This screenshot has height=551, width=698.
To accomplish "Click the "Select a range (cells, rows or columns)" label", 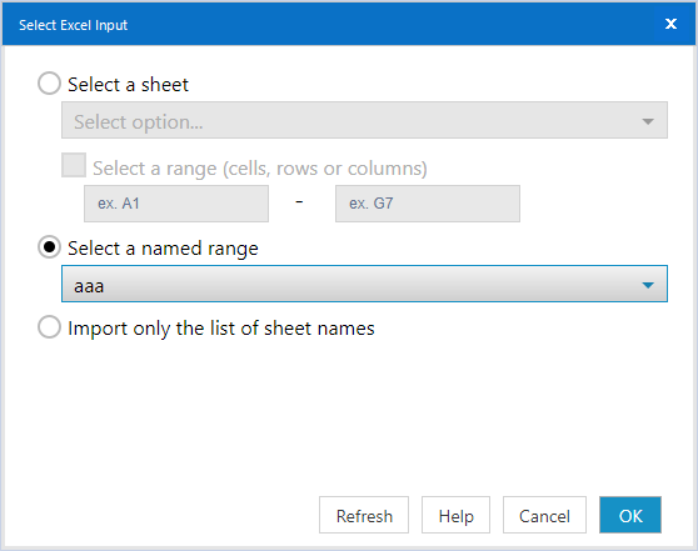I will click(x=260, y=168).
